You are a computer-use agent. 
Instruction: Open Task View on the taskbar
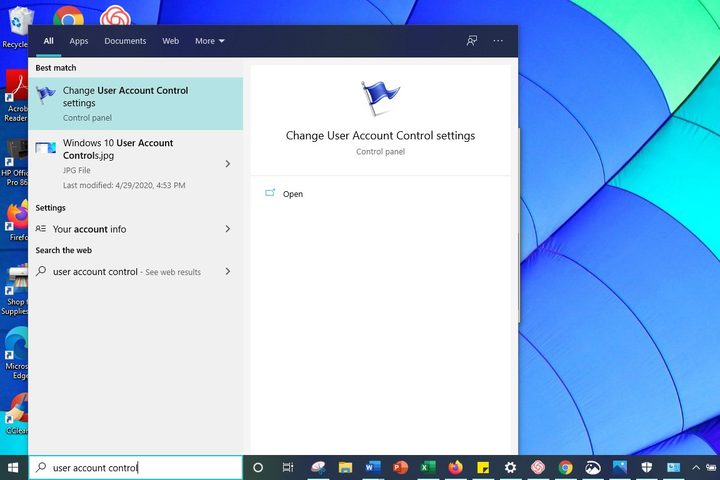point(287,468)
